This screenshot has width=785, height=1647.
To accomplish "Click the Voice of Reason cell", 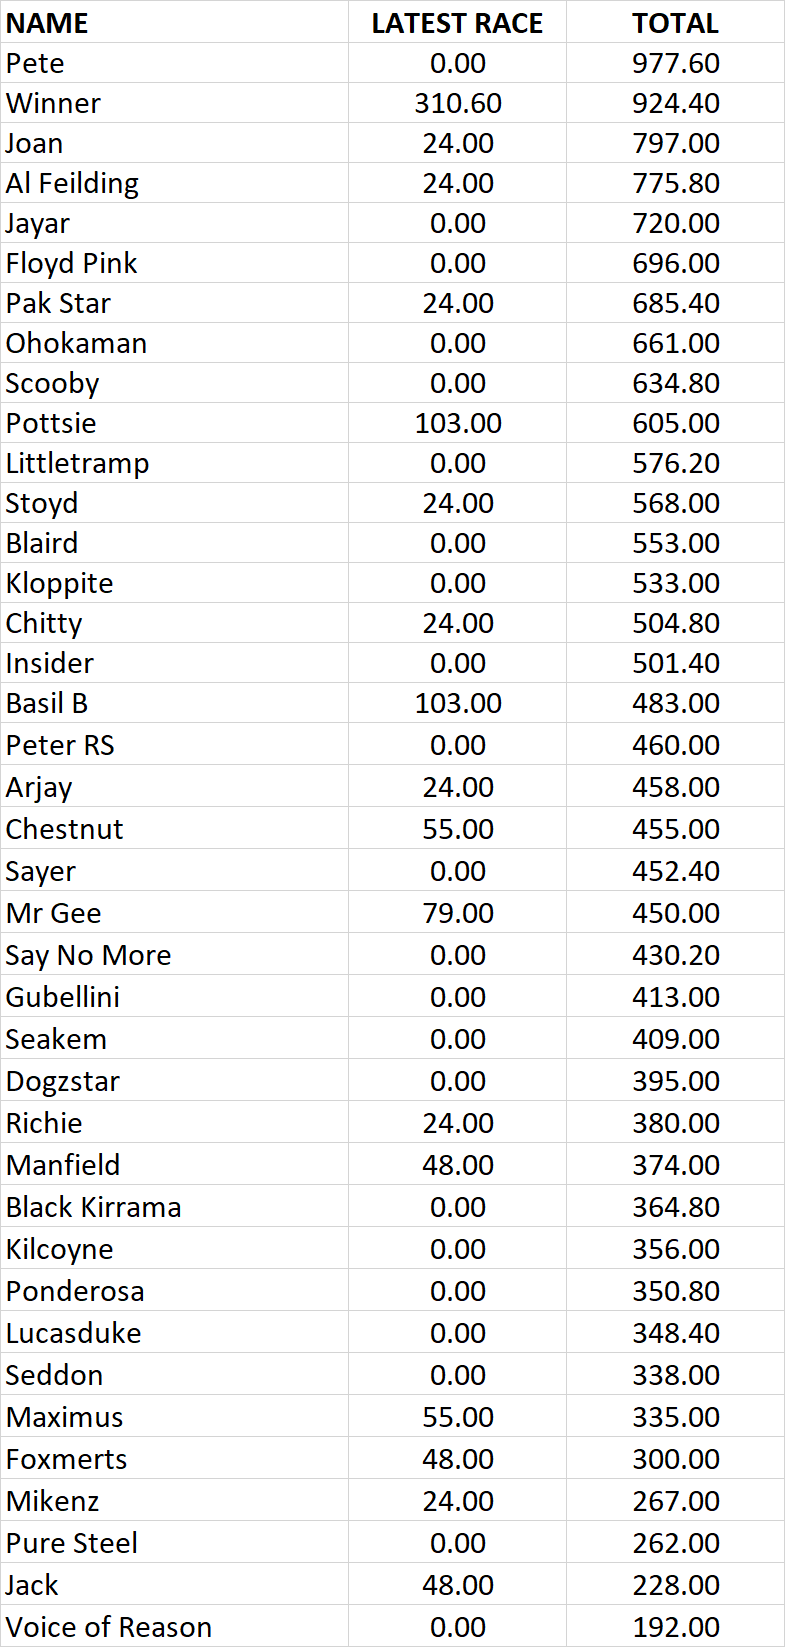I will (174, 1627).
